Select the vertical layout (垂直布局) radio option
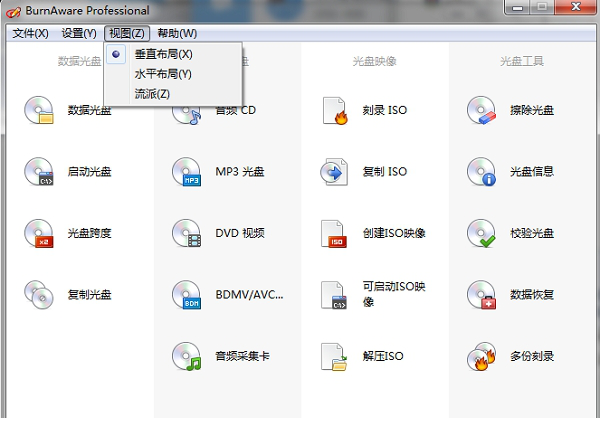This screenshot has width=600, height=434. click(x=116, y=54)
